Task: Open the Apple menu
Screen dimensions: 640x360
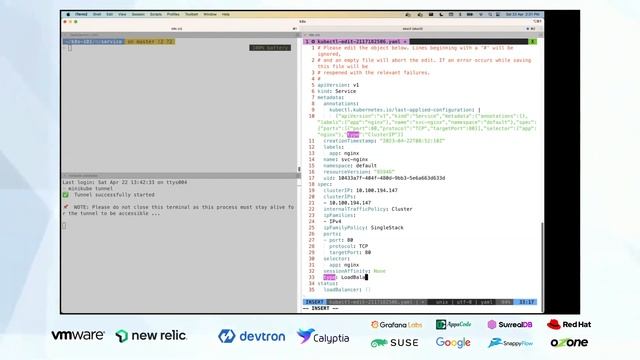Action: pos(68,14)
